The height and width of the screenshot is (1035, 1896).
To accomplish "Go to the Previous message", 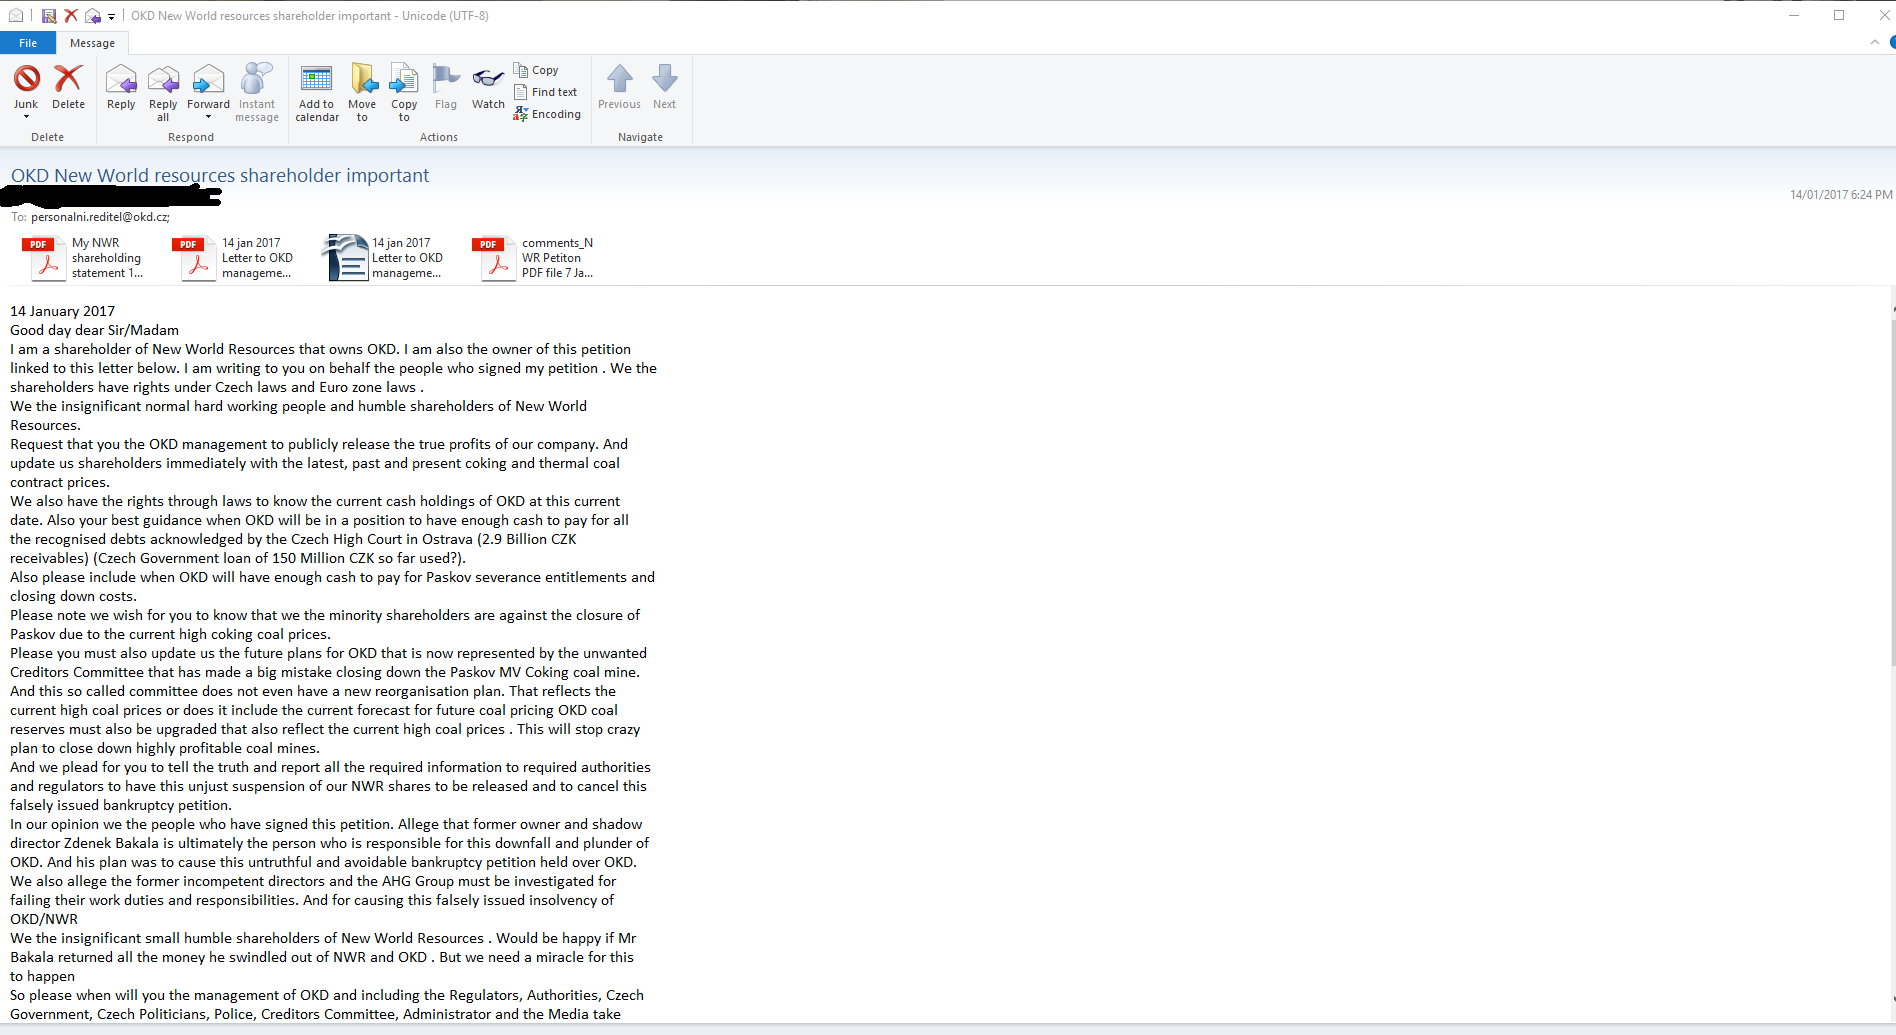I will click(619, 86).
